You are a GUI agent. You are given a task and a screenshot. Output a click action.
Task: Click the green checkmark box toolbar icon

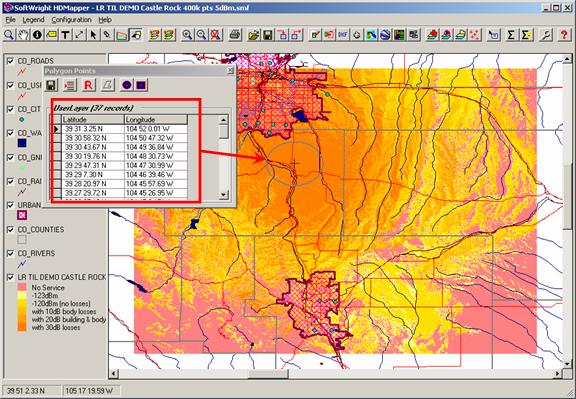point(315,35)
